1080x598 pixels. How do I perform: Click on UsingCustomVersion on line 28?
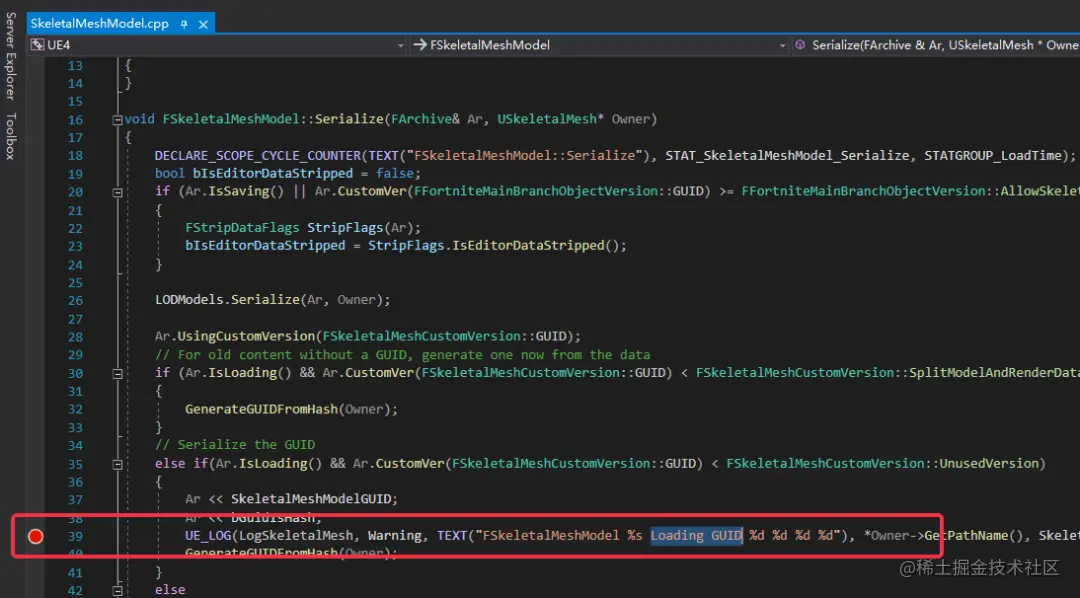point(246,337)
